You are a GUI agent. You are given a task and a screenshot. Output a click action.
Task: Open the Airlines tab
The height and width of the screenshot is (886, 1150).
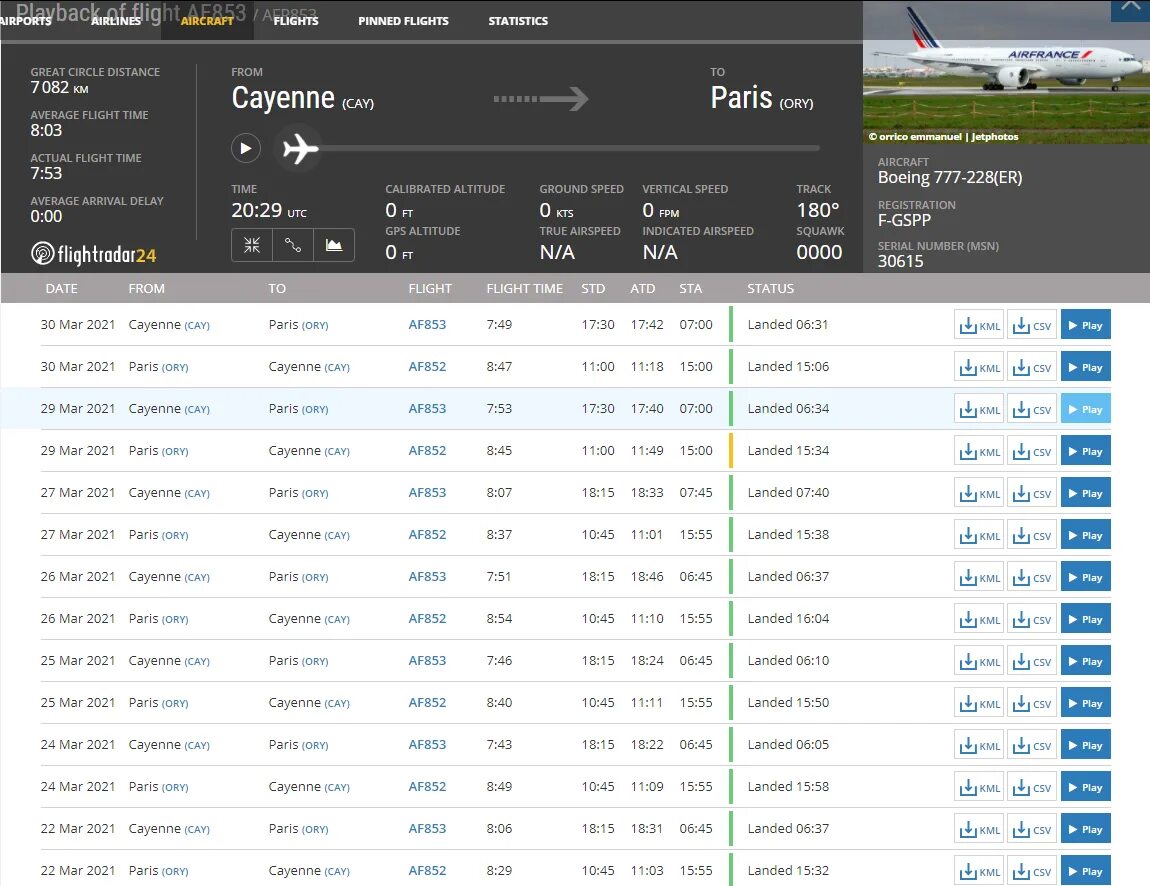(x=116, y=21)
